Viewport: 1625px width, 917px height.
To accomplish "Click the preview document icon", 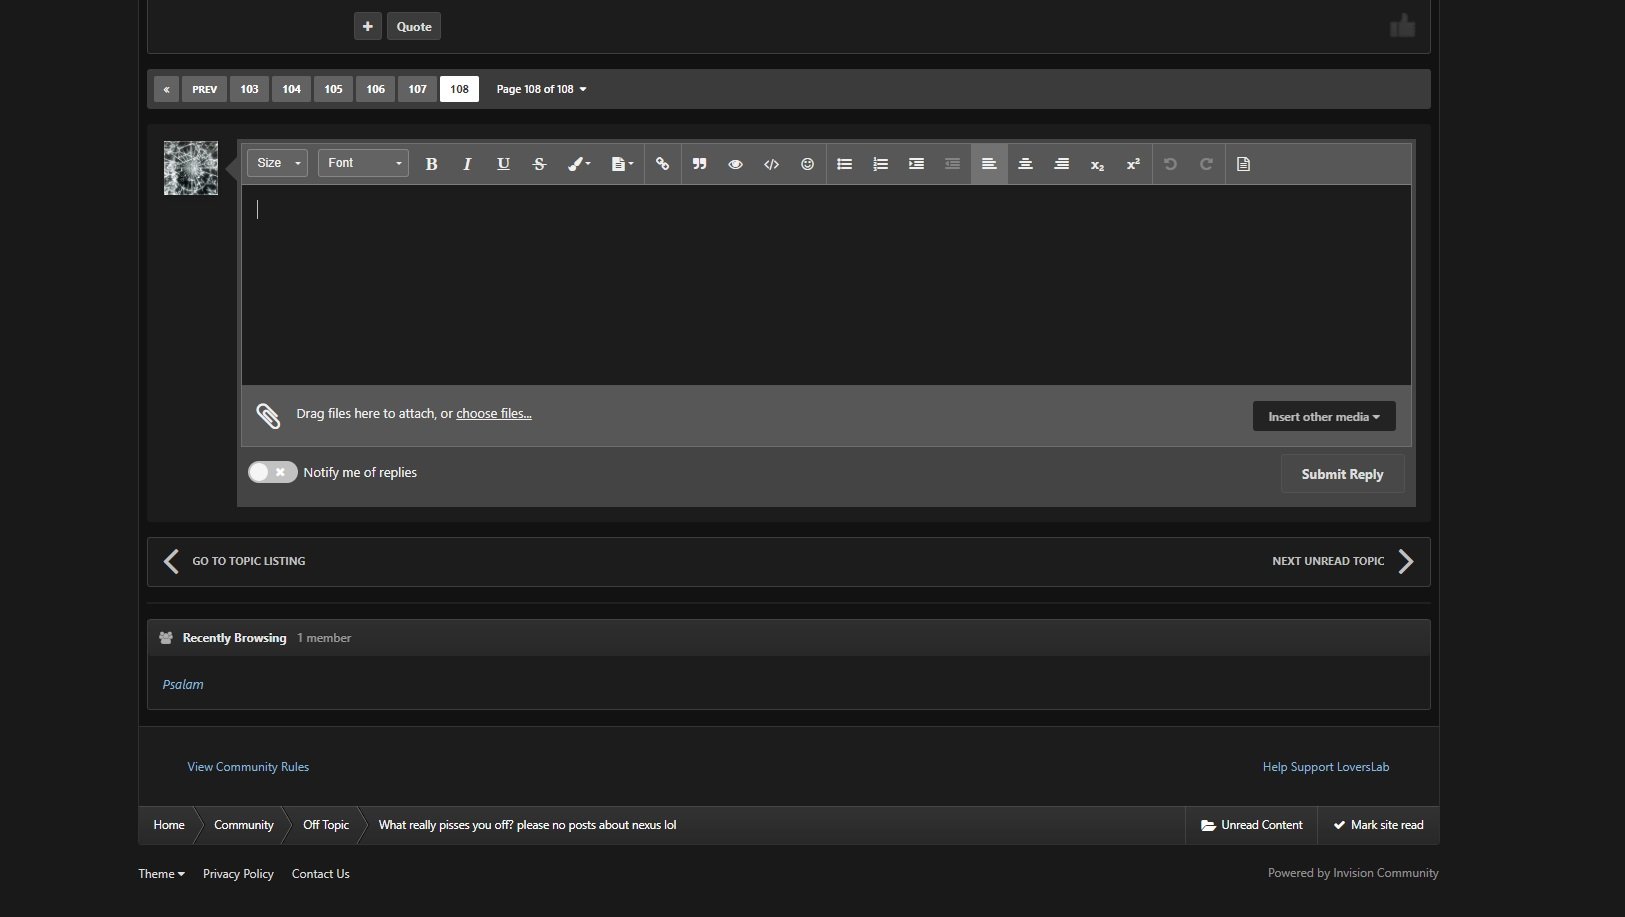I will point(1243,164).
